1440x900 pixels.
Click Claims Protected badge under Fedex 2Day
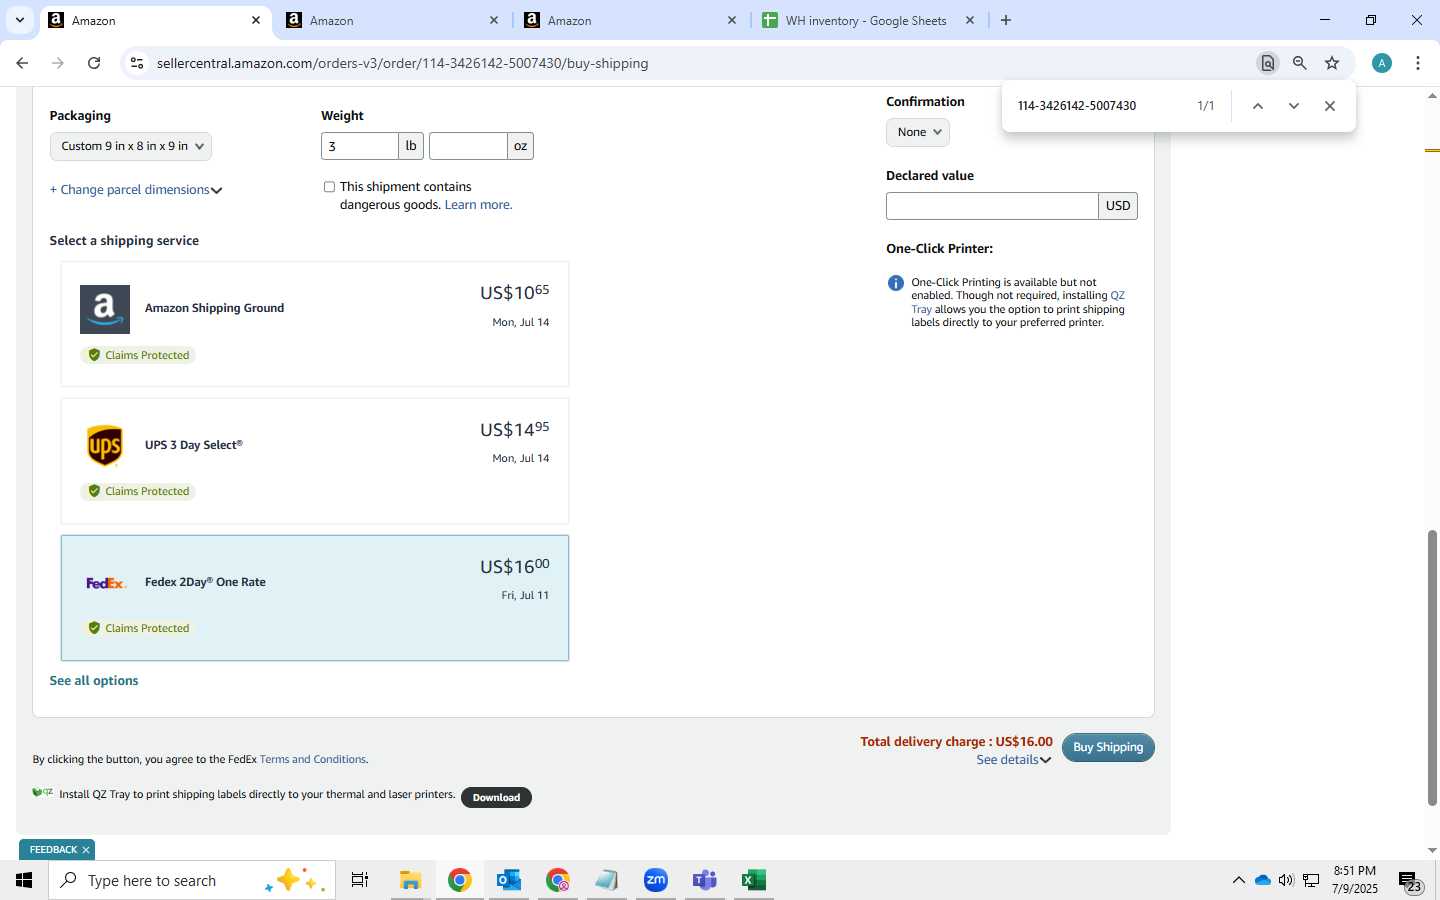pyautogui.click(x=138, y=628)
